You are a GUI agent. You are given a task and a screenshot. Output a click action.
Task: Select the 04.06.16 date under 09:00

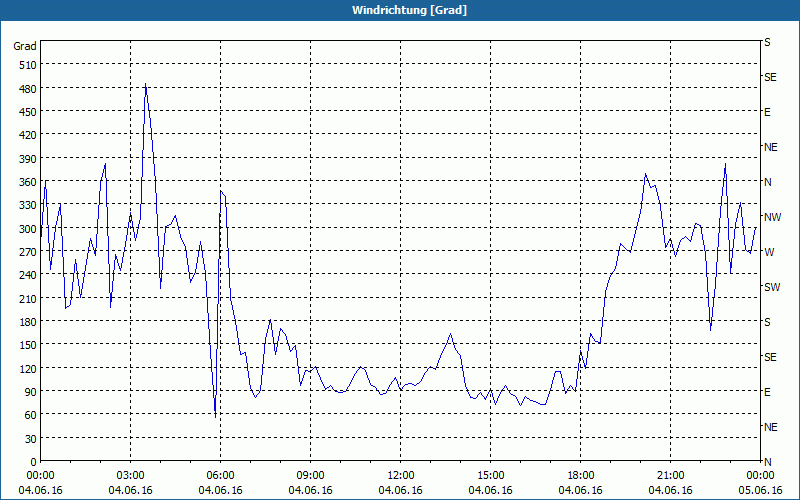(310, 490)
